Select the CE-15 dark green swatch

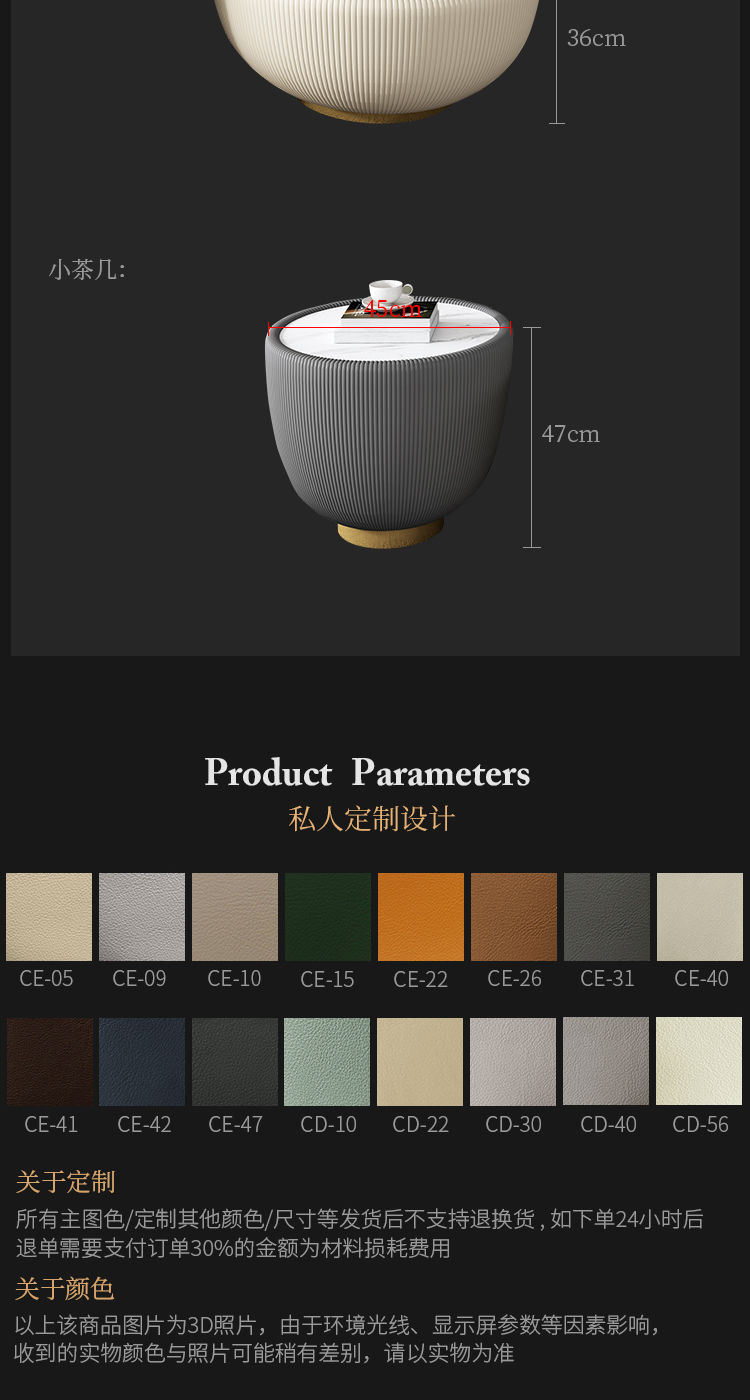click(x=328, y=917)
